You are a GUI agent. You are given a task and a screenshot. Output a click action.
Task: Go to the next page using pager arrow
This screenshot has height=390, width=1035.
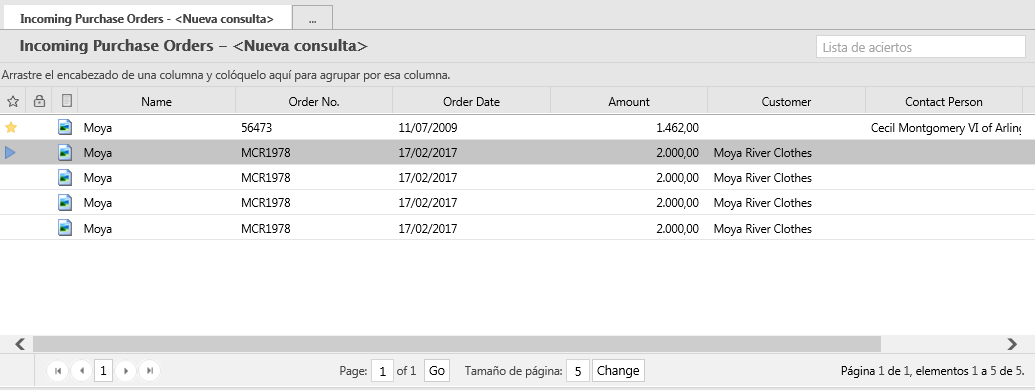125,371
